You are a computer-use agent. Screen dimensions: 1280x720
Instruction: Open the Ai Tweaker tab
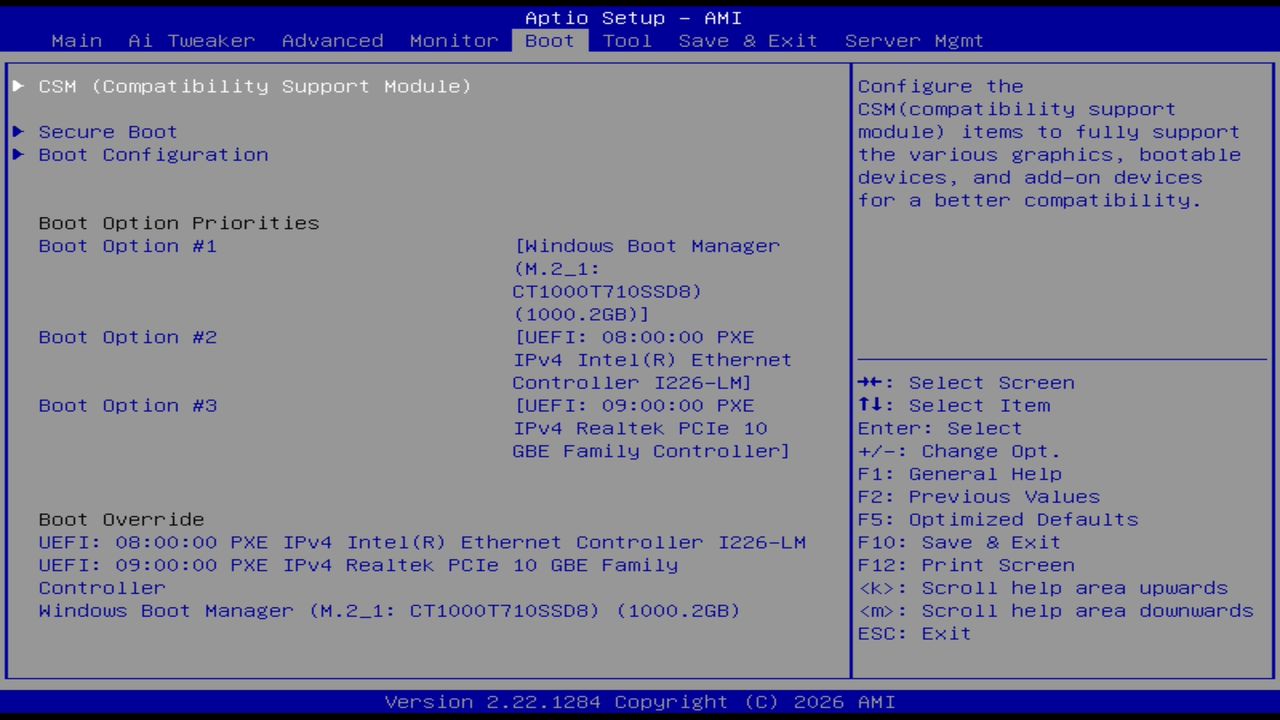(x=192, y=41)
